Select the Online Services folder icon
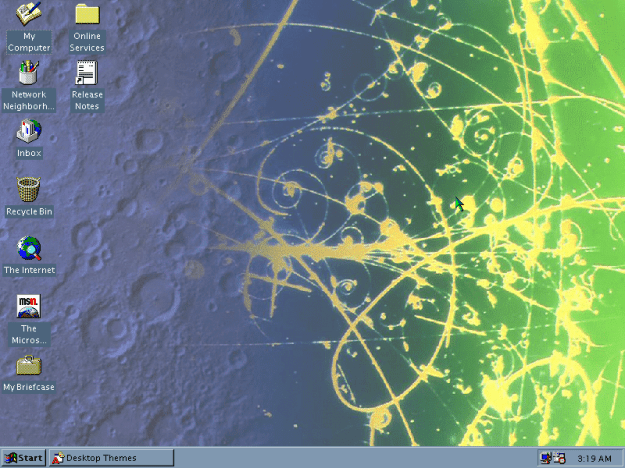Screen dimensions: 625x468 (x=87, y=14)
